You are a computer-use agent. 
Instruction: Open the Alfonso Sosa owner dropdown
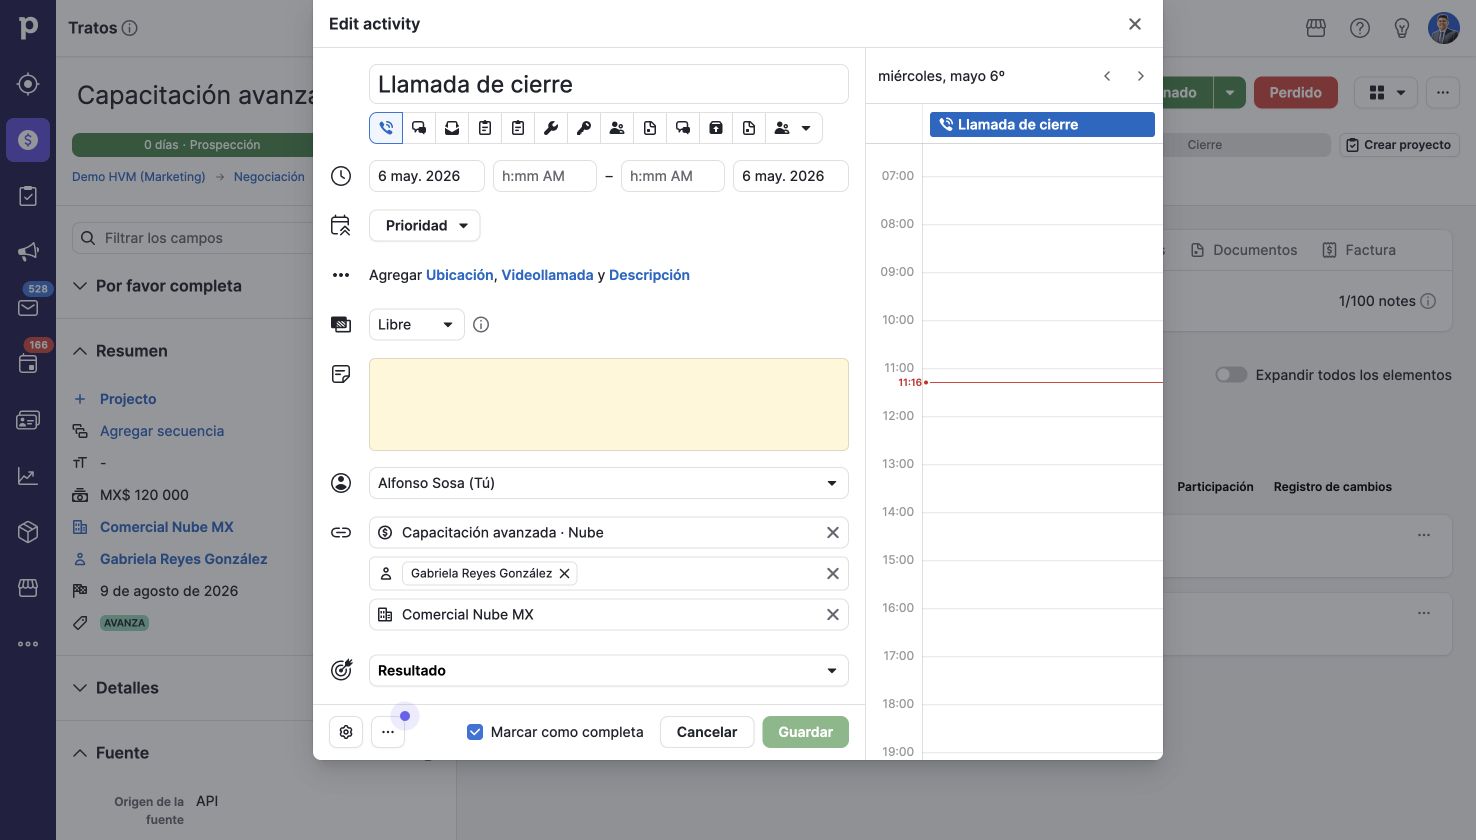[x=609, y=483]
